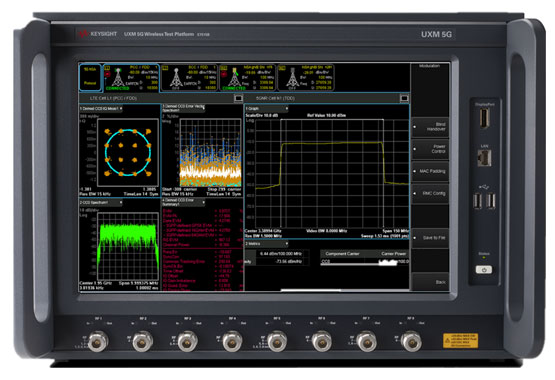Viewport: 555px width, 380px height.
Task: Tap the power button on the front panel
Action: [484, 270]
